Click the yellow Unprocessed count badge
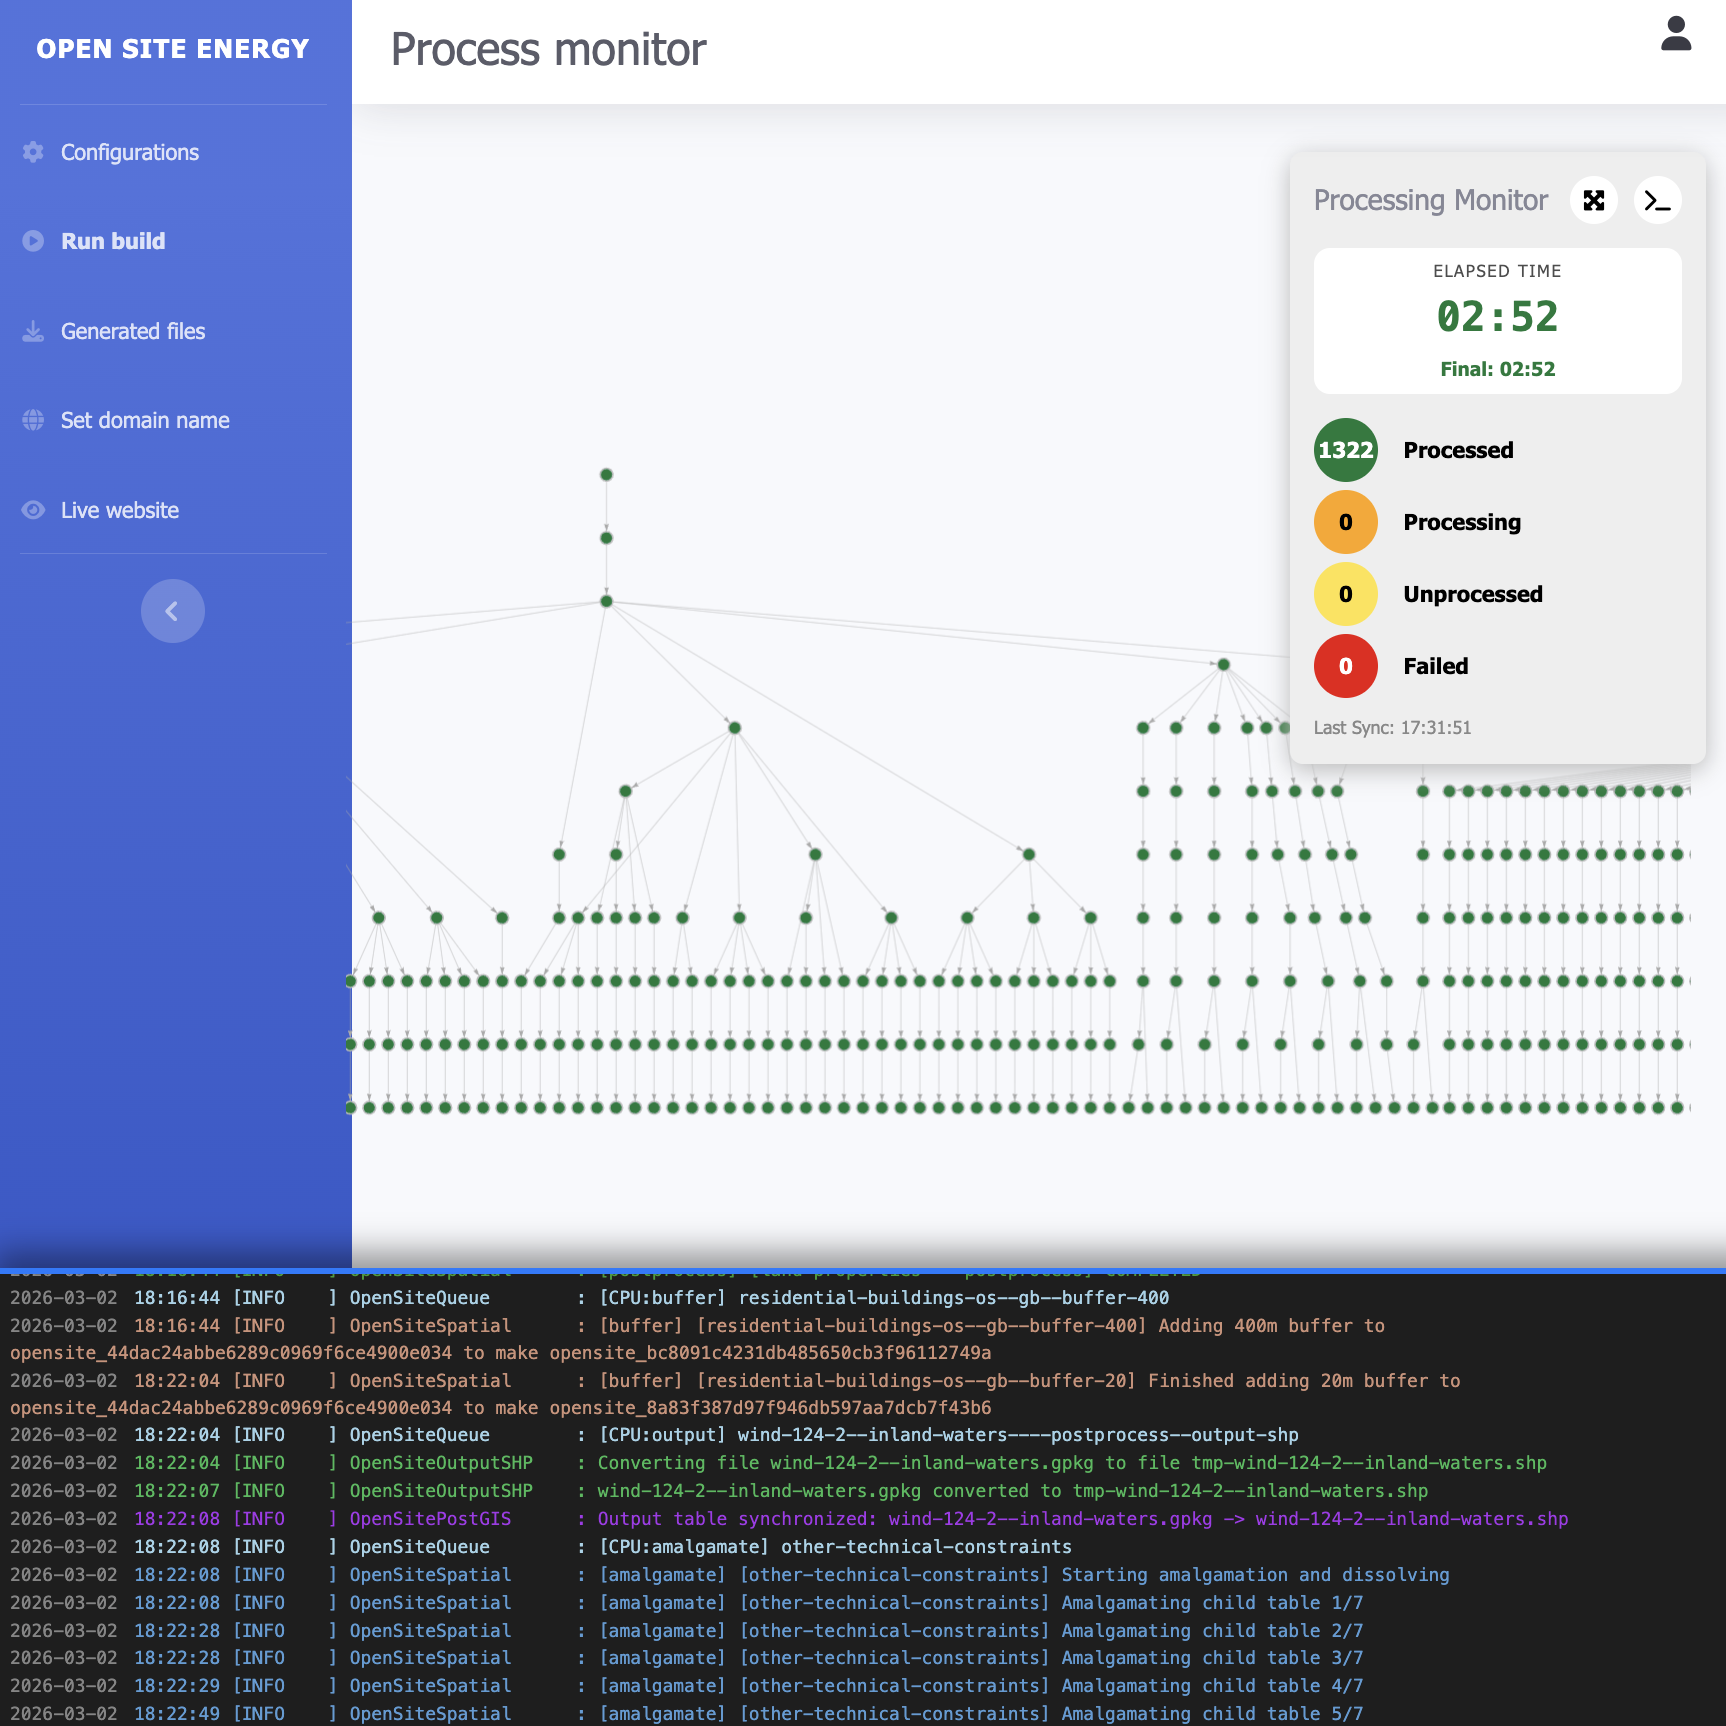This screenshot has height=1726, width=1726. click(1345, 594)
